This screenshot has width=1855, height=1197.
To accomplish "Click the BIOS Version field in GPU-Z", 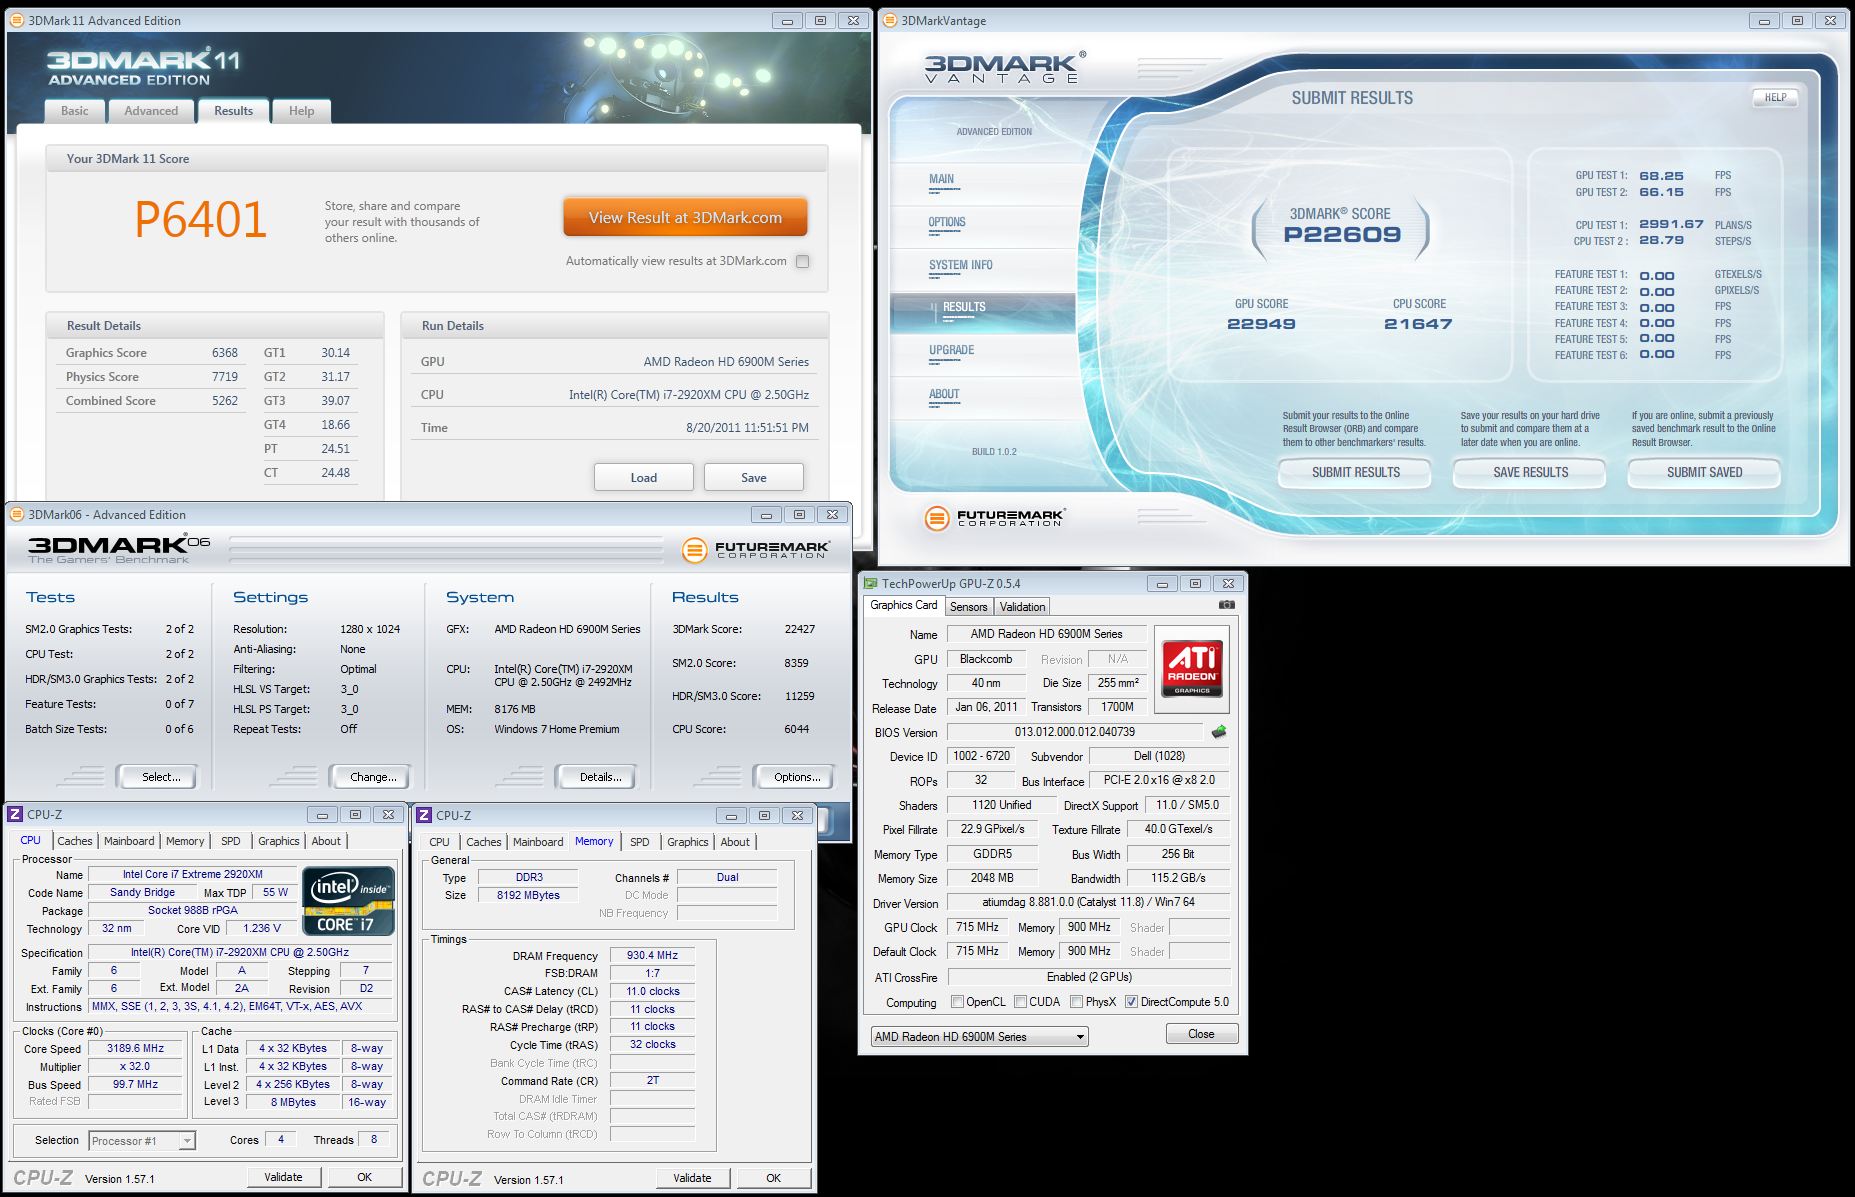I will pyautogui.click(x=1075, y=732).
